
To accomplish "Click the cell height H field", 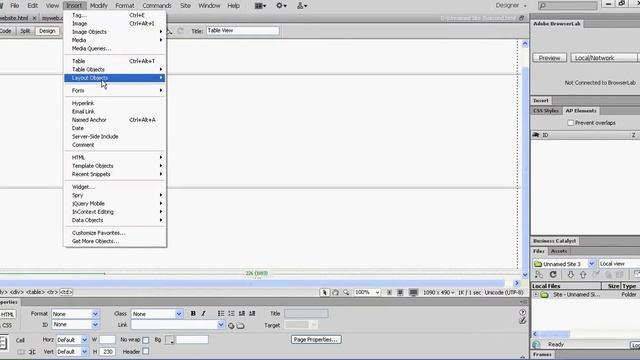I will click(107, 351).
